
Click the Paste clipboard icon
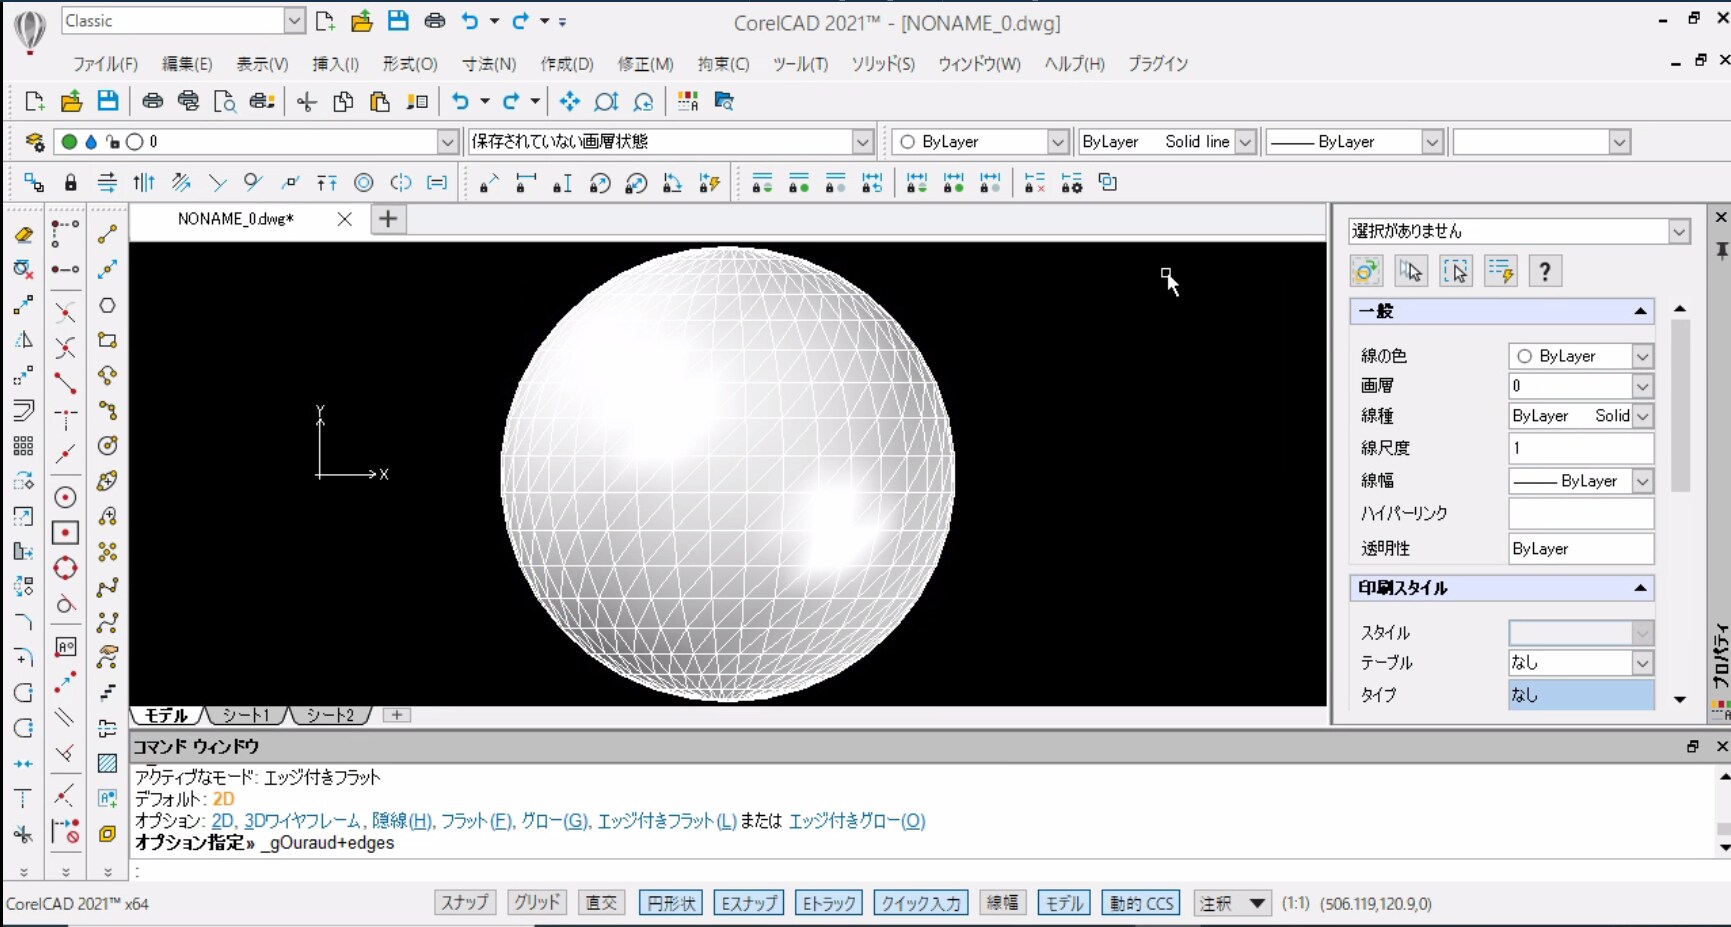click(380, 101)
